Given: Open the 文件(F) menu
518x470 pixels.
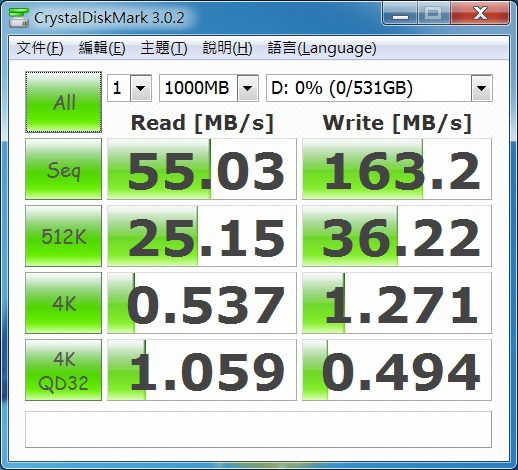Looking at the screenshot, I should (x=40, y=48).
